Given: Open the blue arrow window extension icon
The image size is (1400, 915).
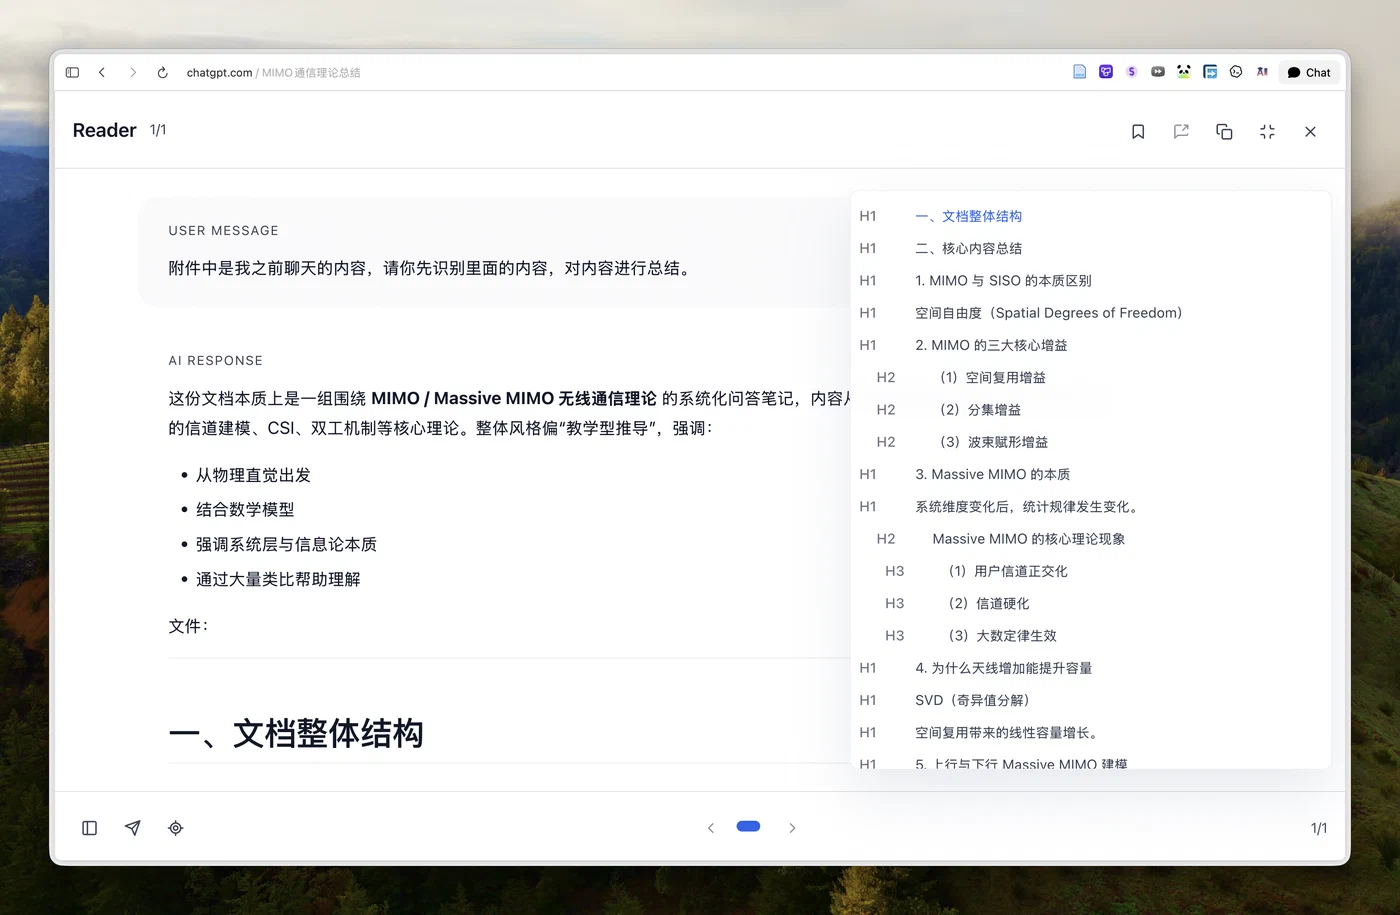Looking at the screenshot, I should [x=1210, y=72].
